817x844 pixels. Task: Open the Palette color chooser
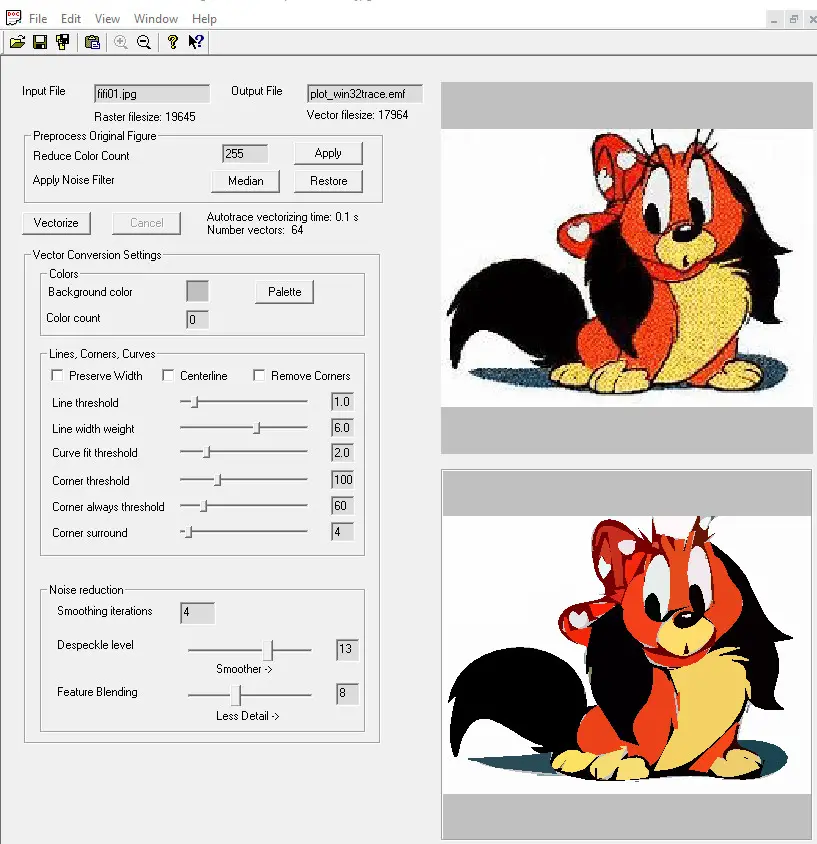tap(284, 292)
